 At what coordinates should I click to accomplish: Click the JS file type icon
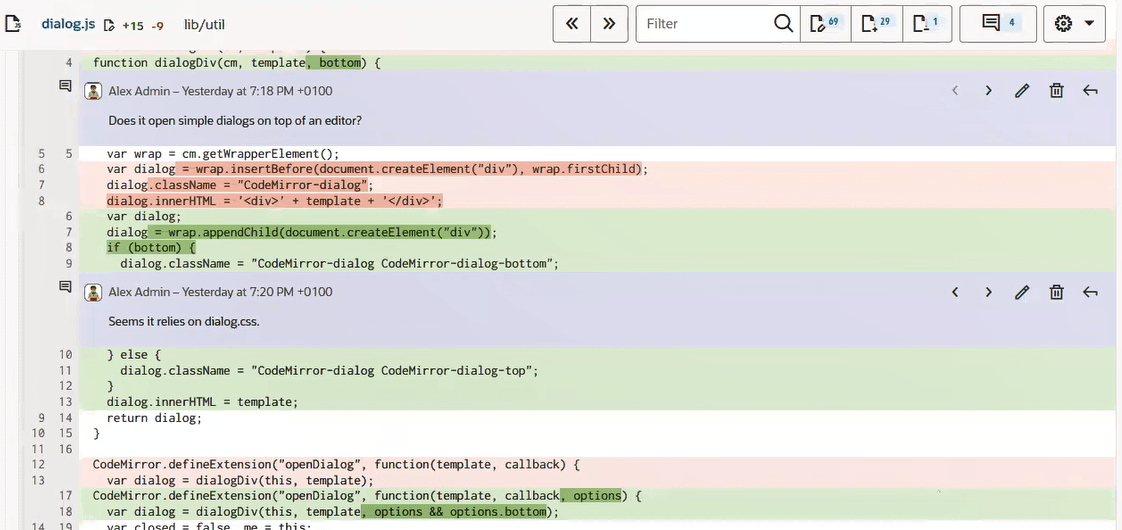coord(14,24)
